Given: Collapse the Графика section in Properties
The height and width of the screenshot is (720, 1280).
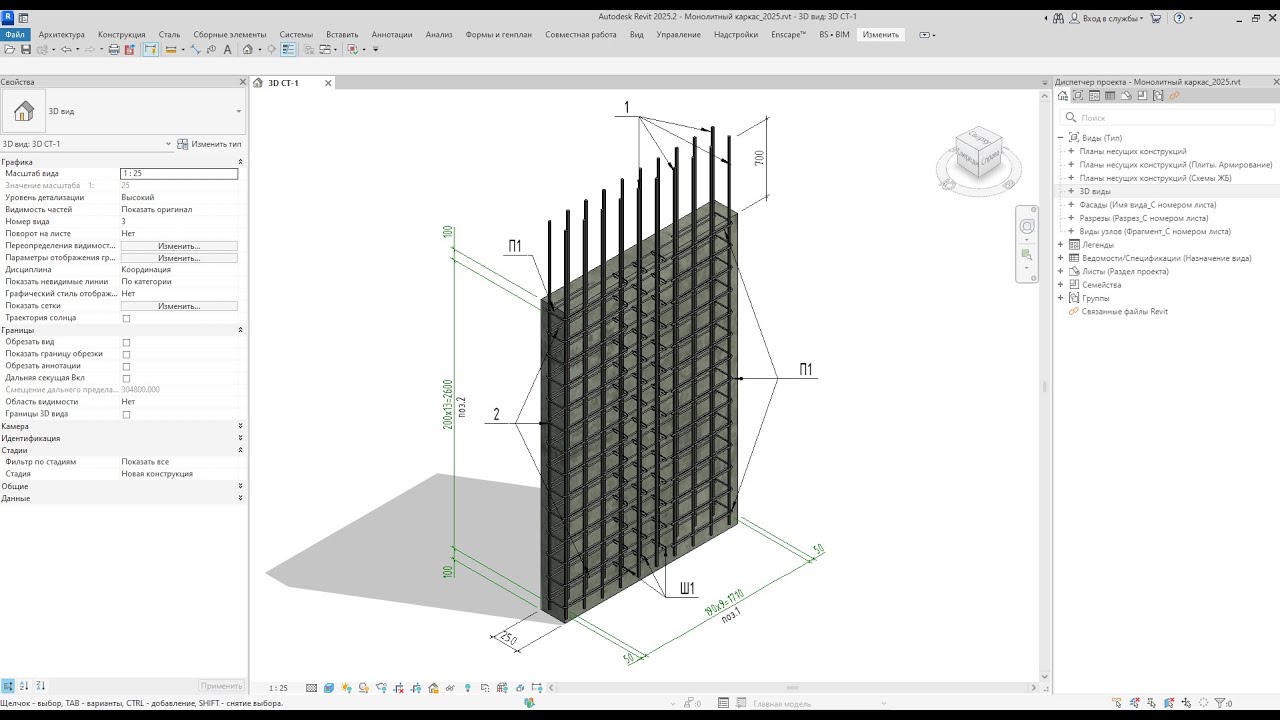Looking at the screenshot, I should [240, 162].
